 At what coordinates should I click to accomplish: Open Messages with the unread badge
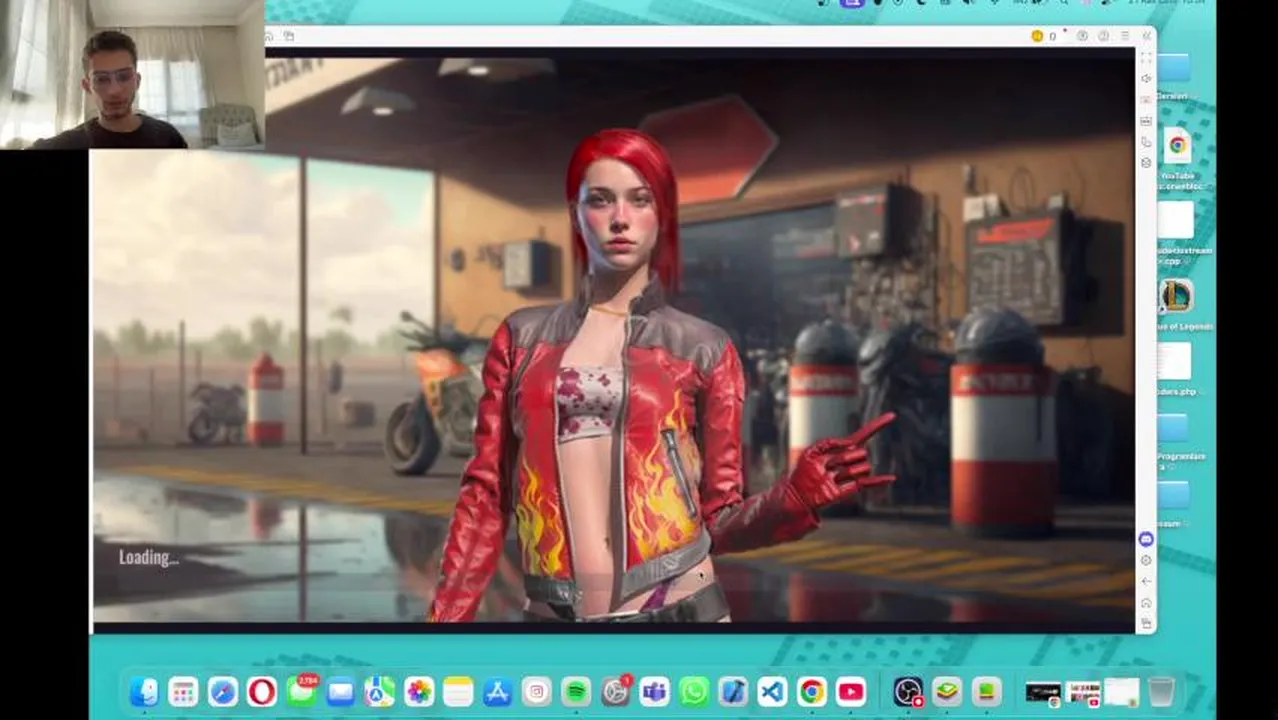[301, 691]
